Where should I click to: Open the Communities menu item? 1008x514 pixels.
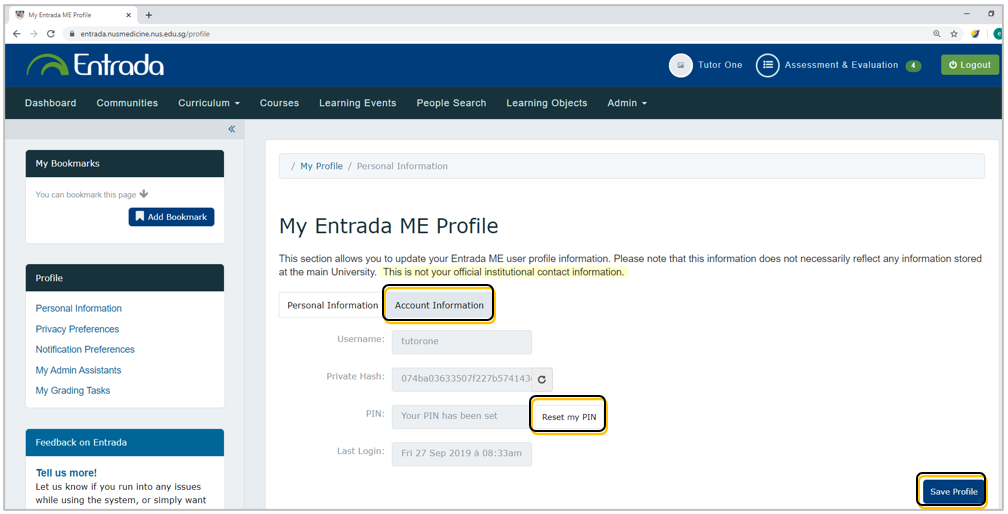click(127, 103)
